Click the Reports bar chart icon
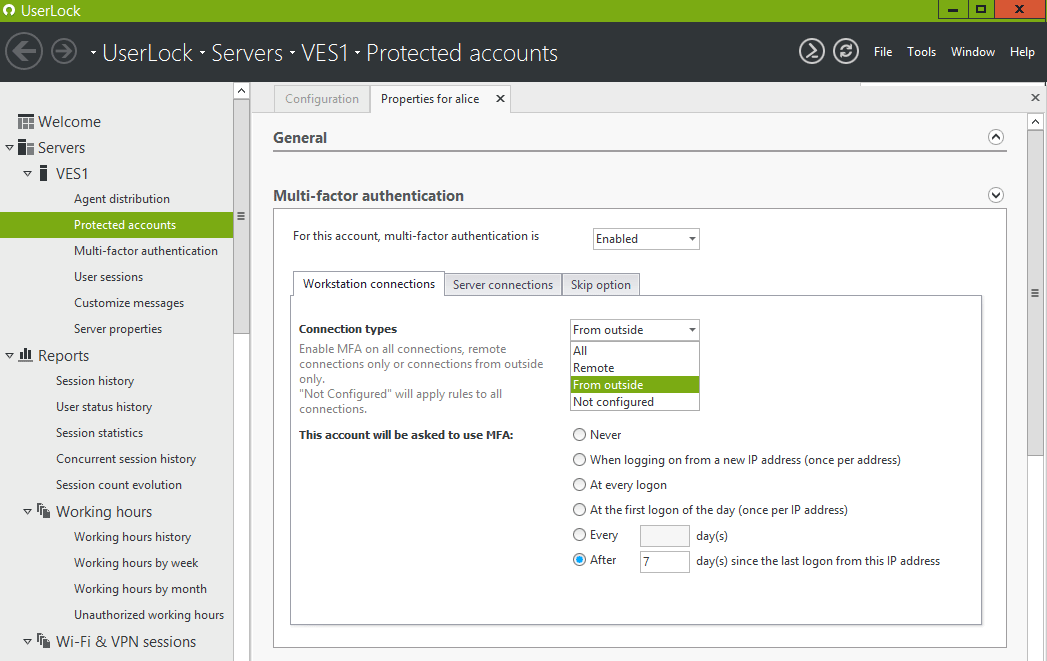 [25, 355]
